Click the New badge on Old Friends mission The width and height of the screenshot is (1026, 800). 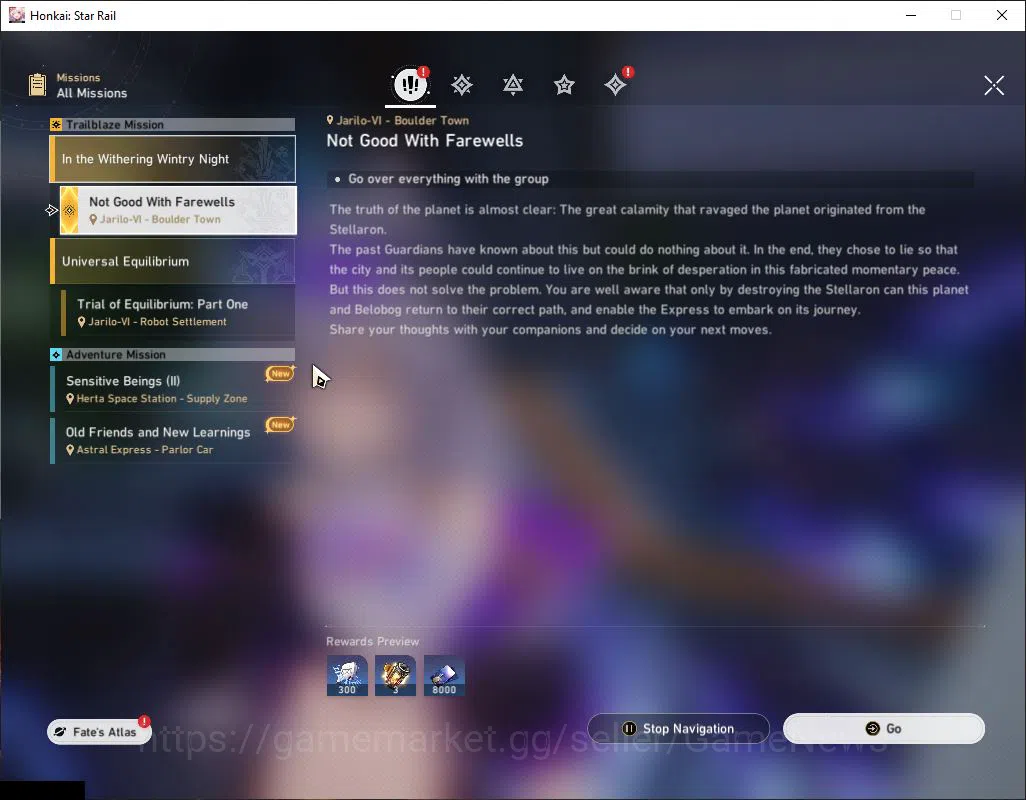pyautogui.click(x=280, y=425)
